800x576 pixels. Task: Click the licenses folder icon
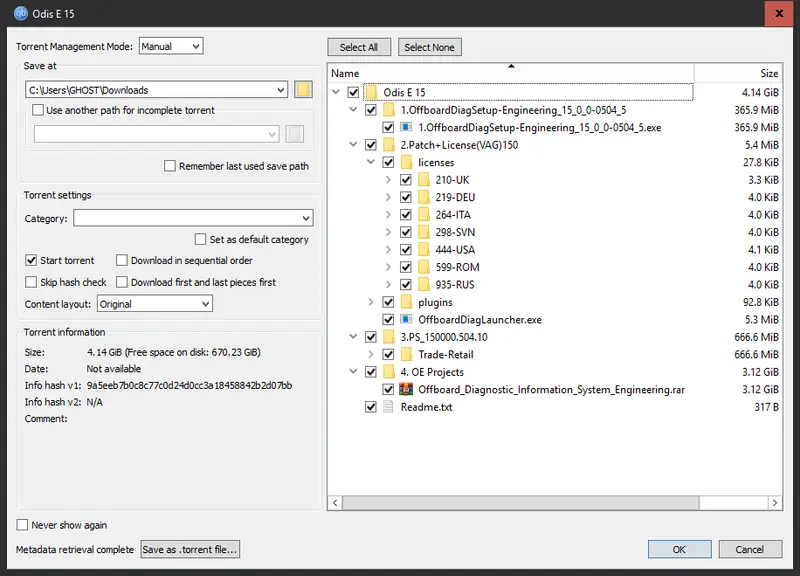tap(406, 162)
